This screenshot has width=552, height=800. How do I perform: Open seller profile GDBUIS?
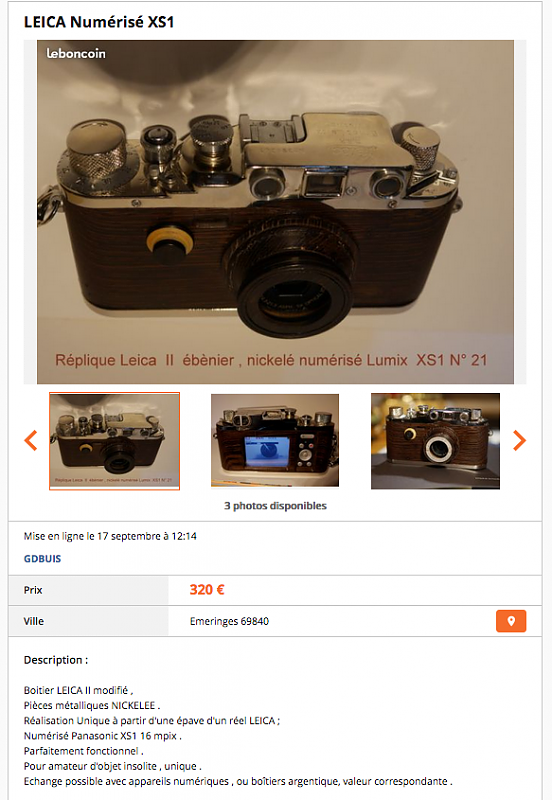[42, 559]
